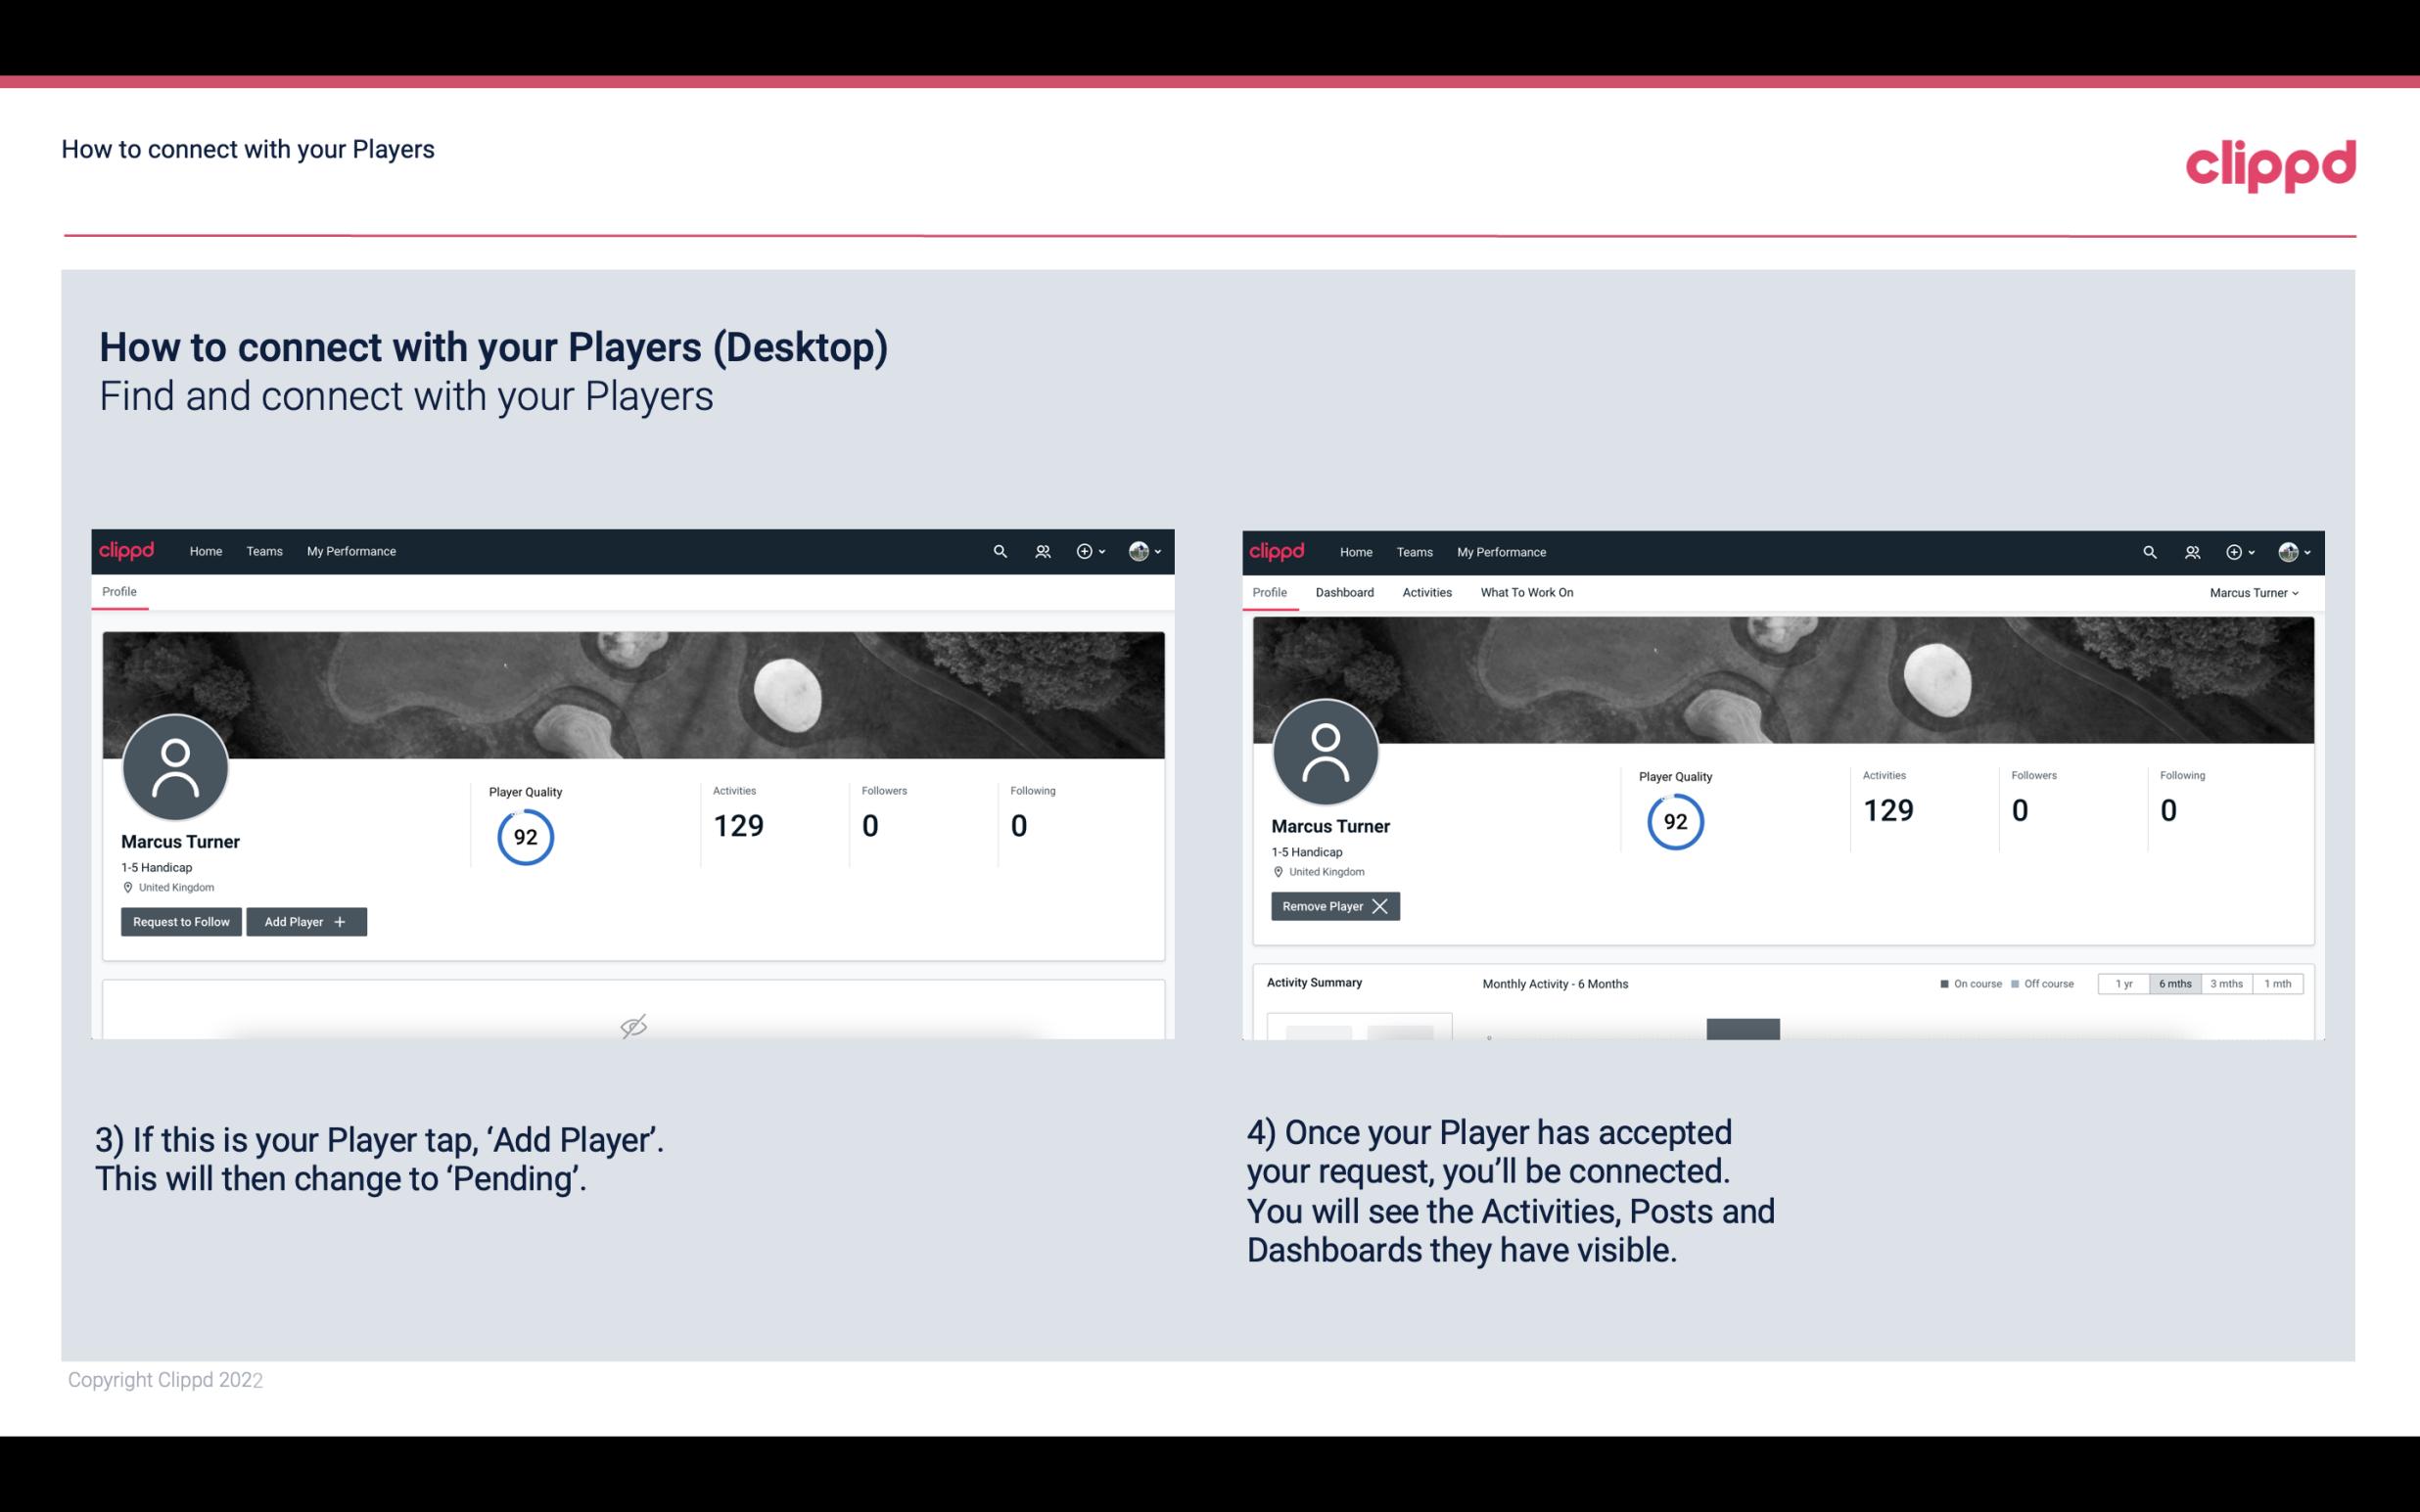The height and width of the screenshot is (1512, 2420).
Task: Select the '1 yr' activity timeframe slider
Action: pyautogui.click(x=2123, y=981)
